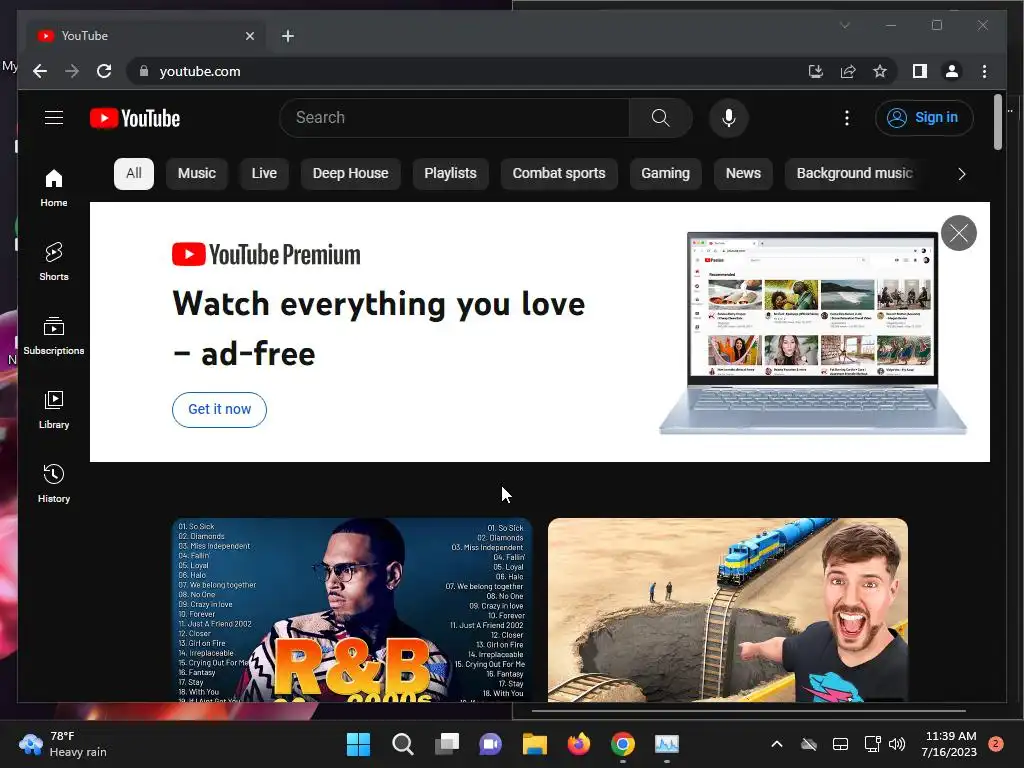Bookmark this page with star

(x=880, y=71)
